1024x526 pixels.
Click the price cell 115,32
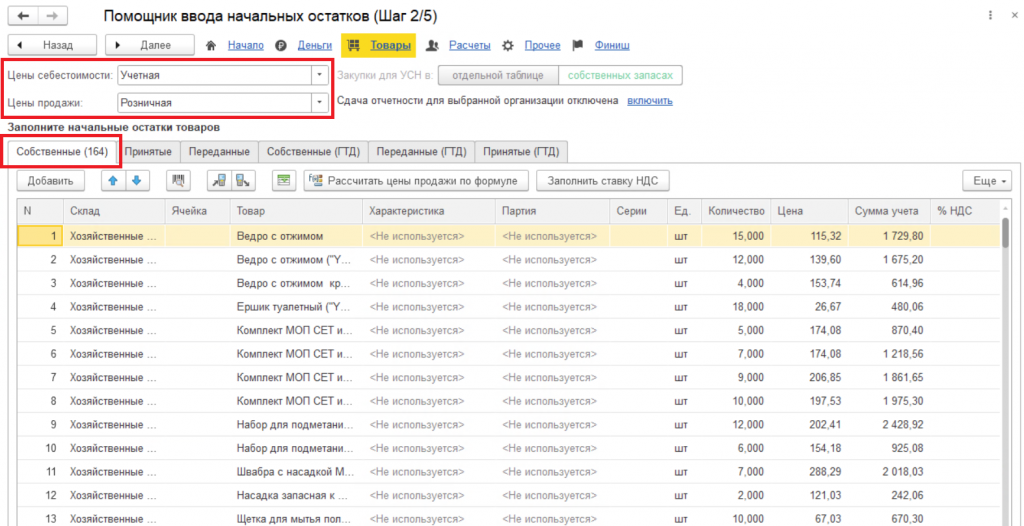[x=808, y=236]
